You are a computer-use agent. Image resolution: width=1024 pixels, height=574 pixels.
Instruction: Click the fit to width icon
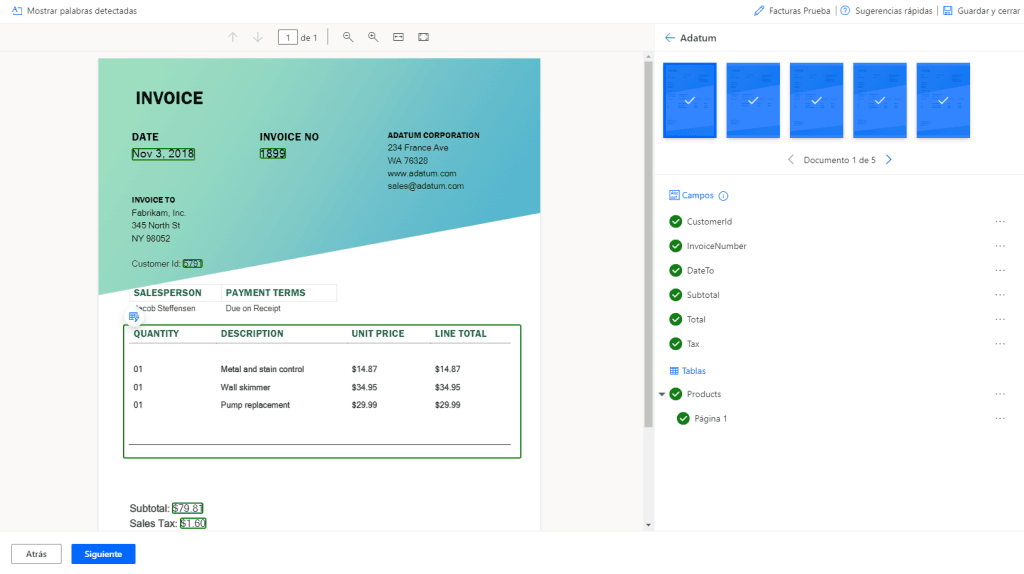tap(398, 37)
